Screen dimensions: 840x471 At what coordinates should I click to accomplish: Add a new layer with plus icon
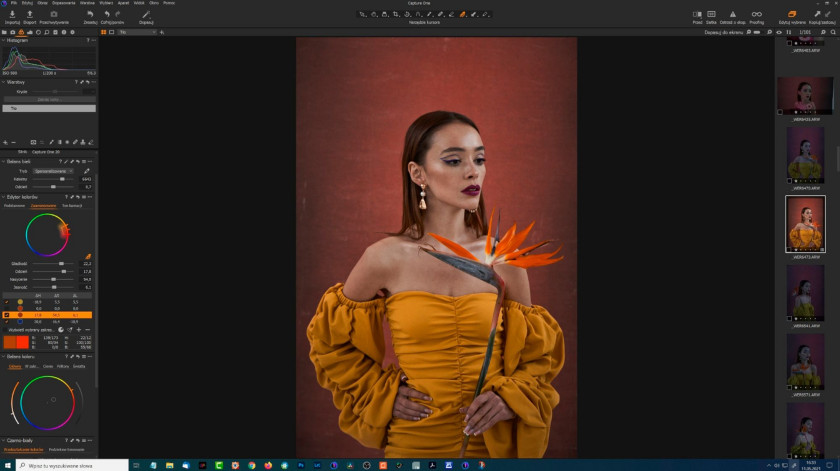[5, 143]
